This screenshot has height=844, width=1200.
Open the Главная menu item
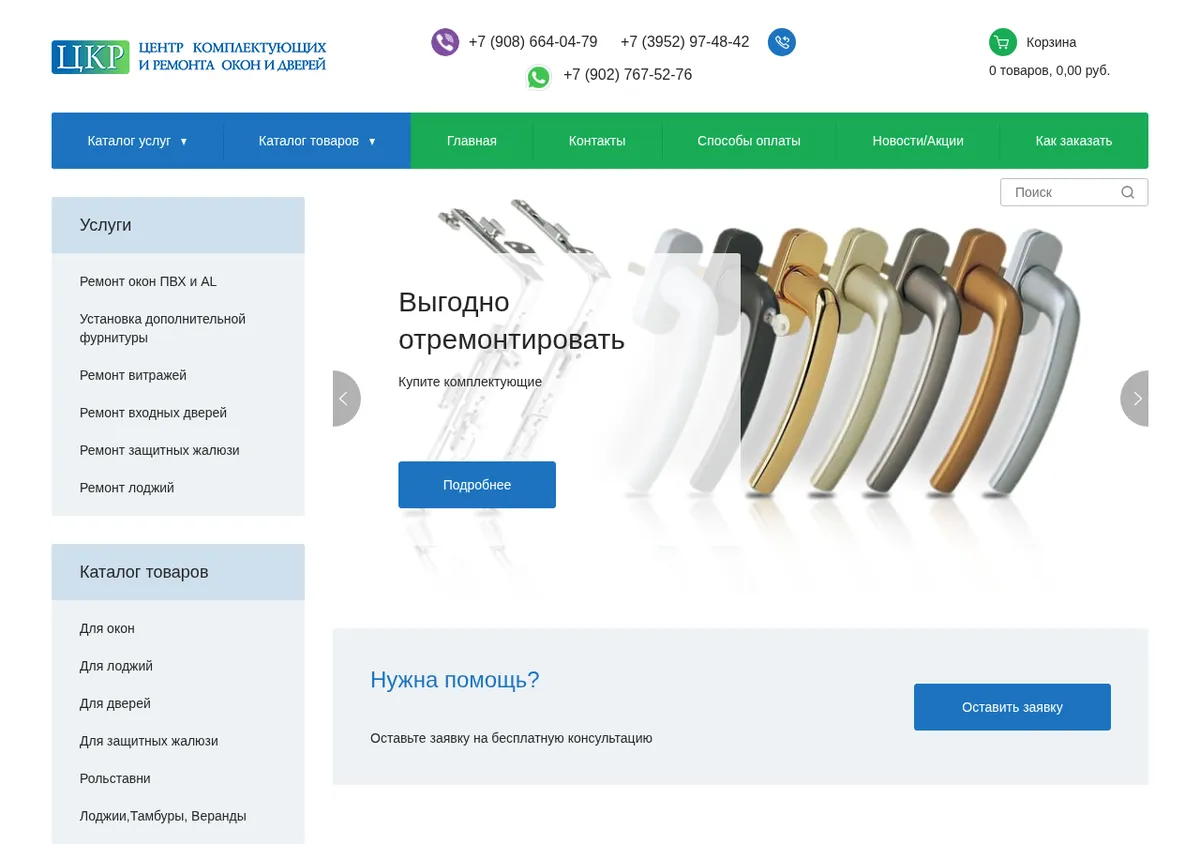pyautogui.click(x=472, y=141)
